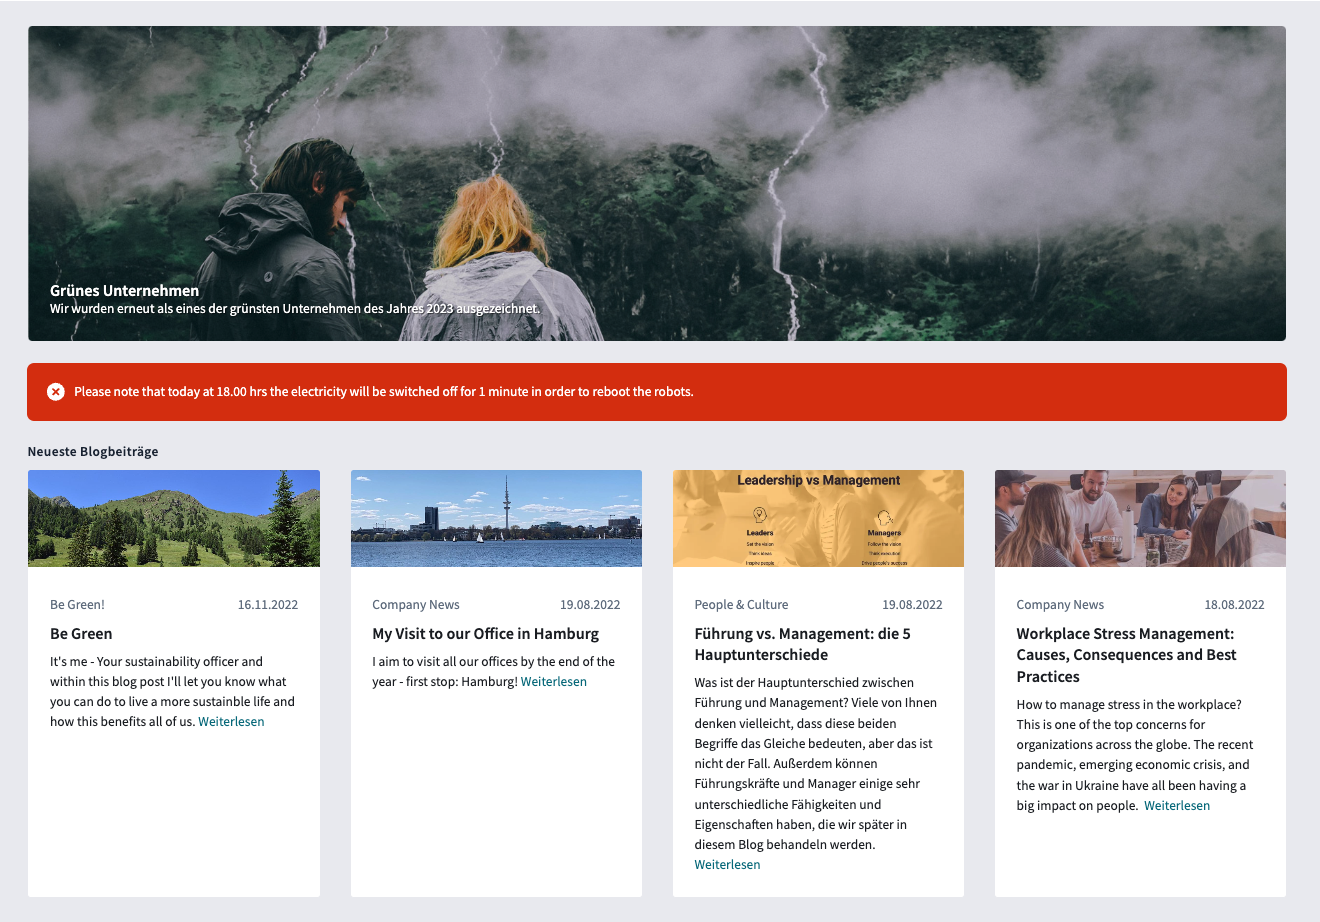The width and height of the screenshot is (1320, 922).
Task: Click the "Neueste Blogbeiträge" section heading
Action: pyautogui.click(x=93, y=451)
